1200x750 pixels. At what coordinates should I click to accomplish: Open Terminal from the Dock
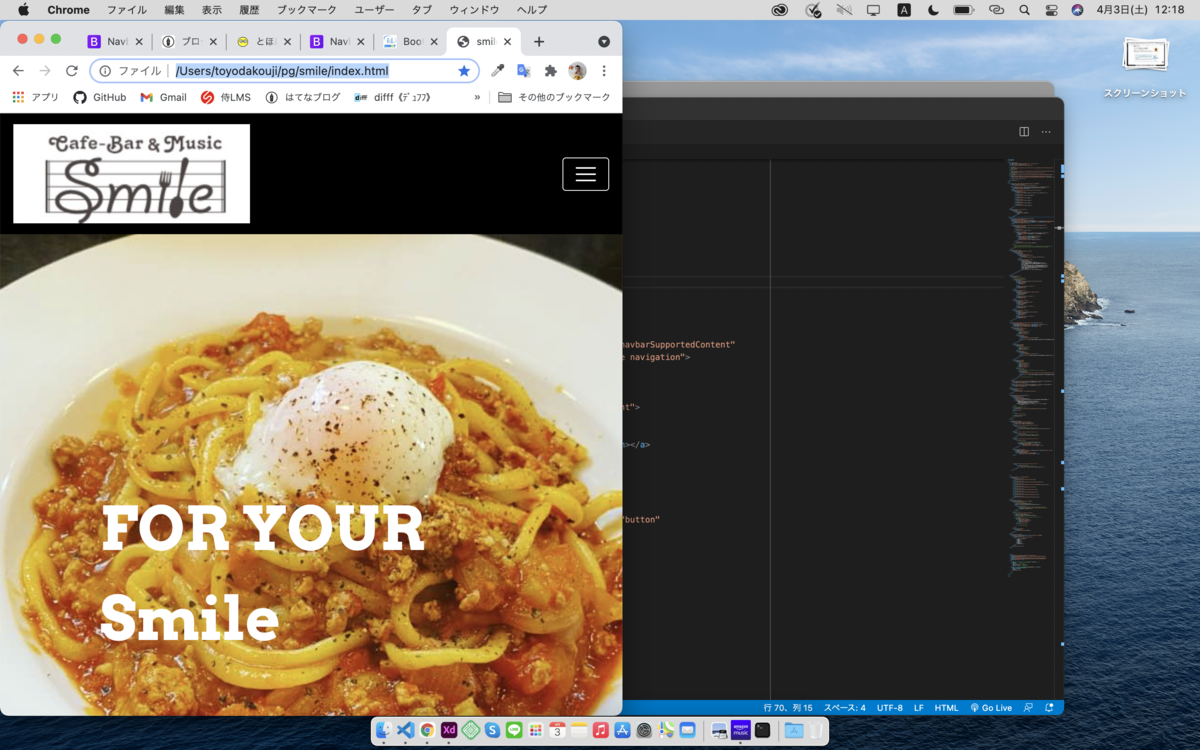(763, 730)
